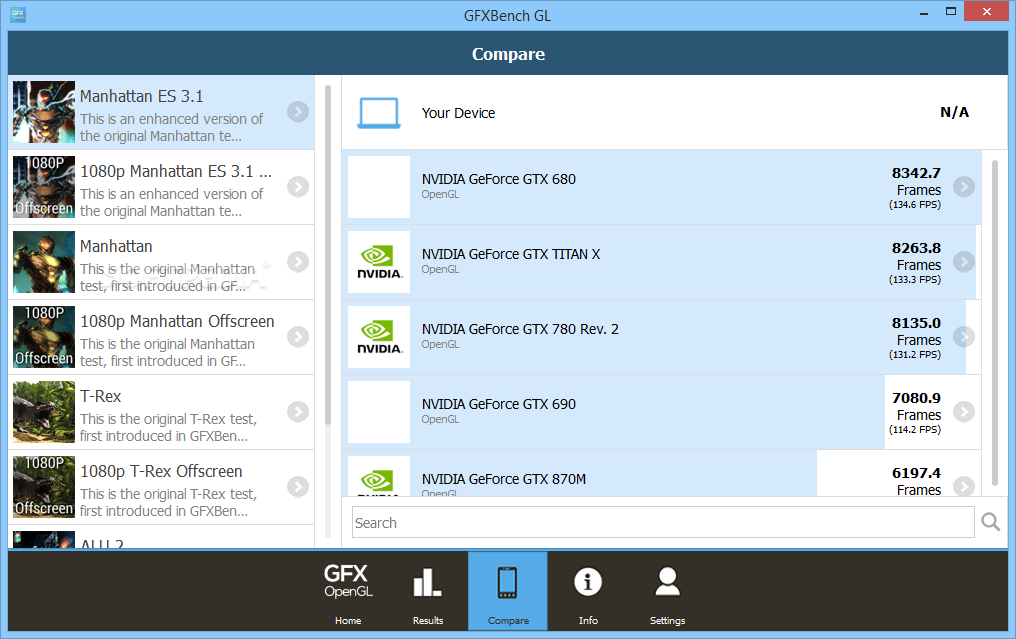Click the 1080p Manhattan Offscreen thumbnail
1016x639 pixels.
(x=44, y=337)
